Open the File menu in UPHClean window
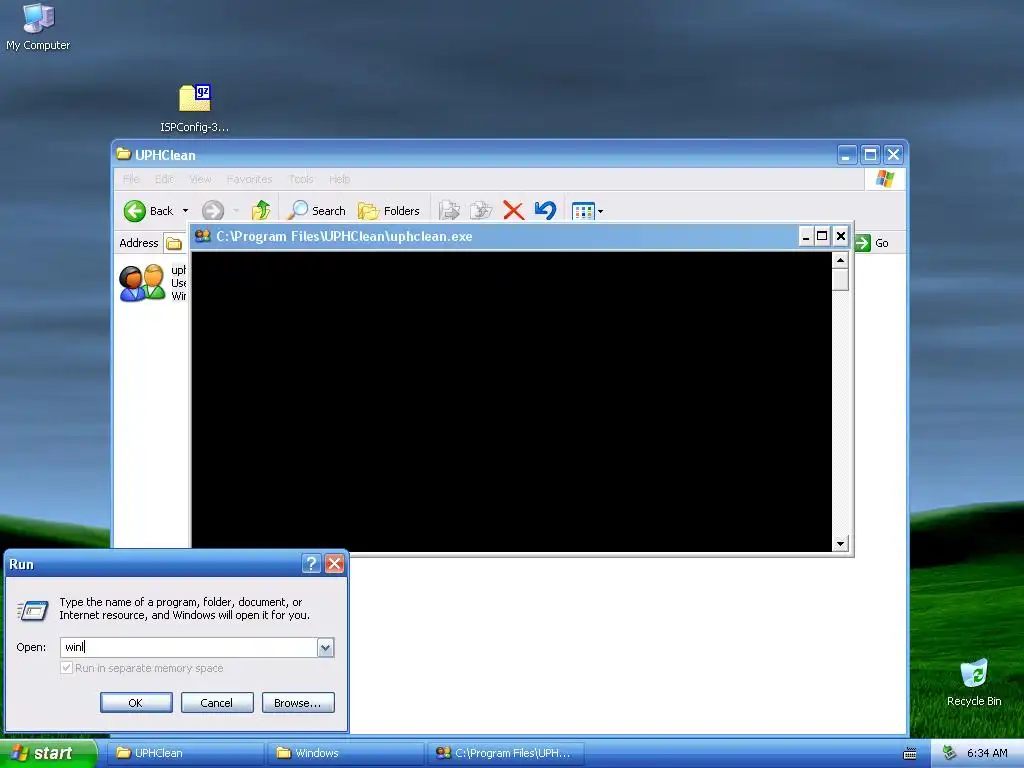 (131, 179)
